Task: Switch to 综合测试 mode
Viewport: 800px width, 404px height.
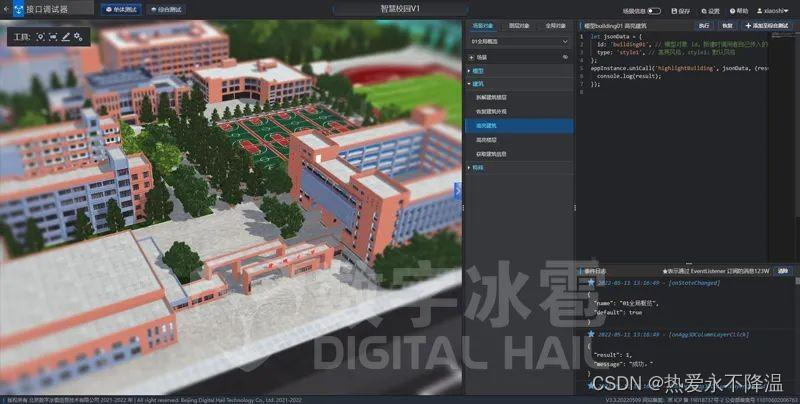Action: 167,10
